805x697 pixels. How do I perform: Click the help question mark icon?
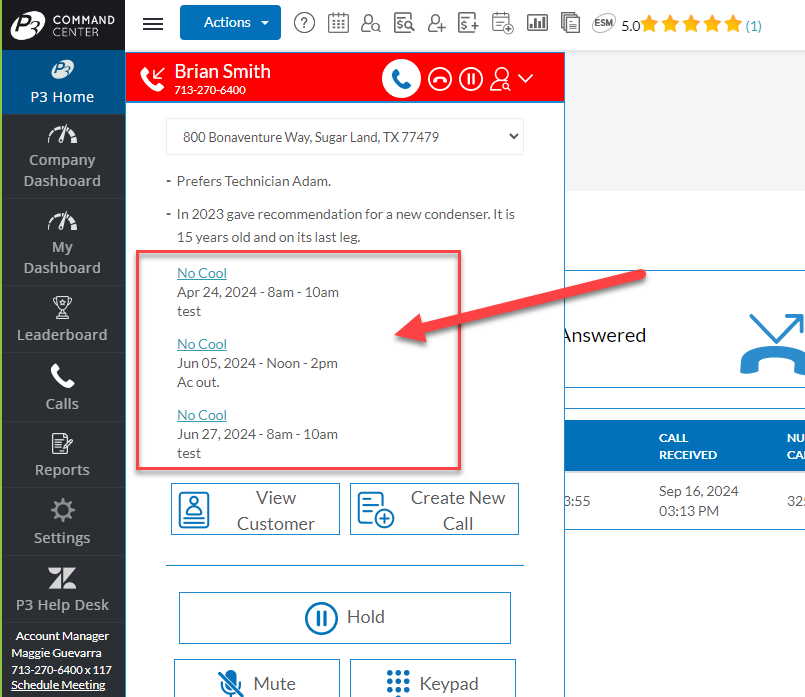pos(304,23)
